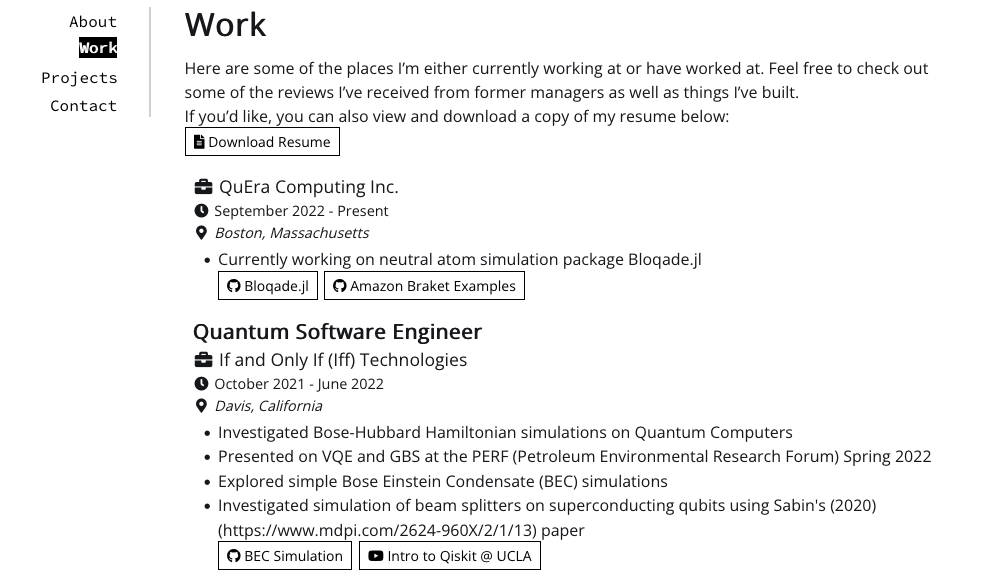Click the mdpi.com paper URL text

pos(377,530)
